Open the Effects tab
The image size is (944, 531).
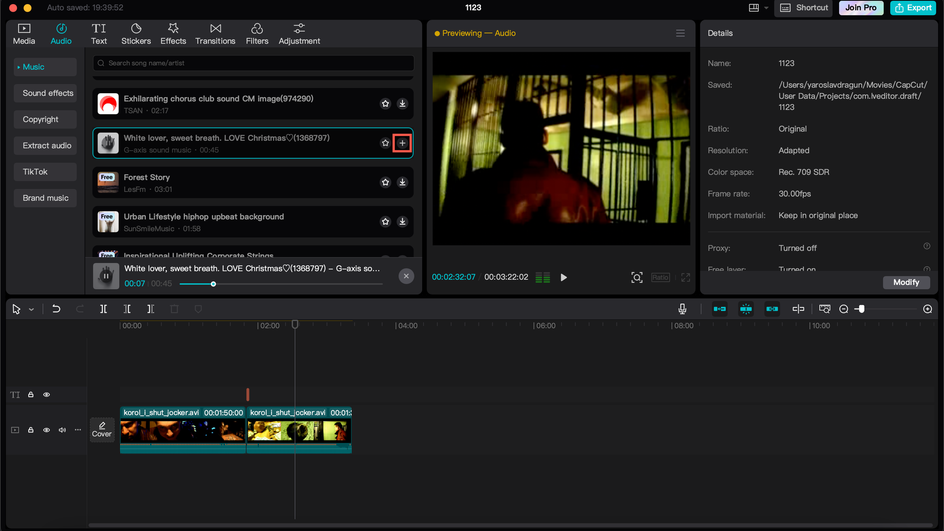[173, 34]
